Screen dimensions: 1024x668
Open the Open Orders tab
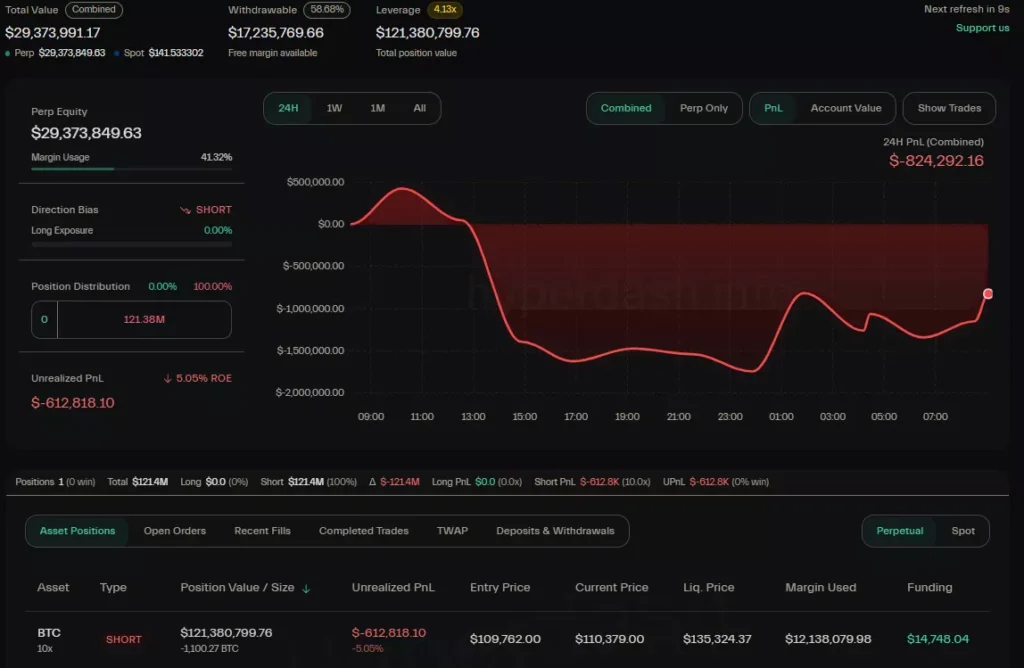pyautogui.click(x=175, y=531)
